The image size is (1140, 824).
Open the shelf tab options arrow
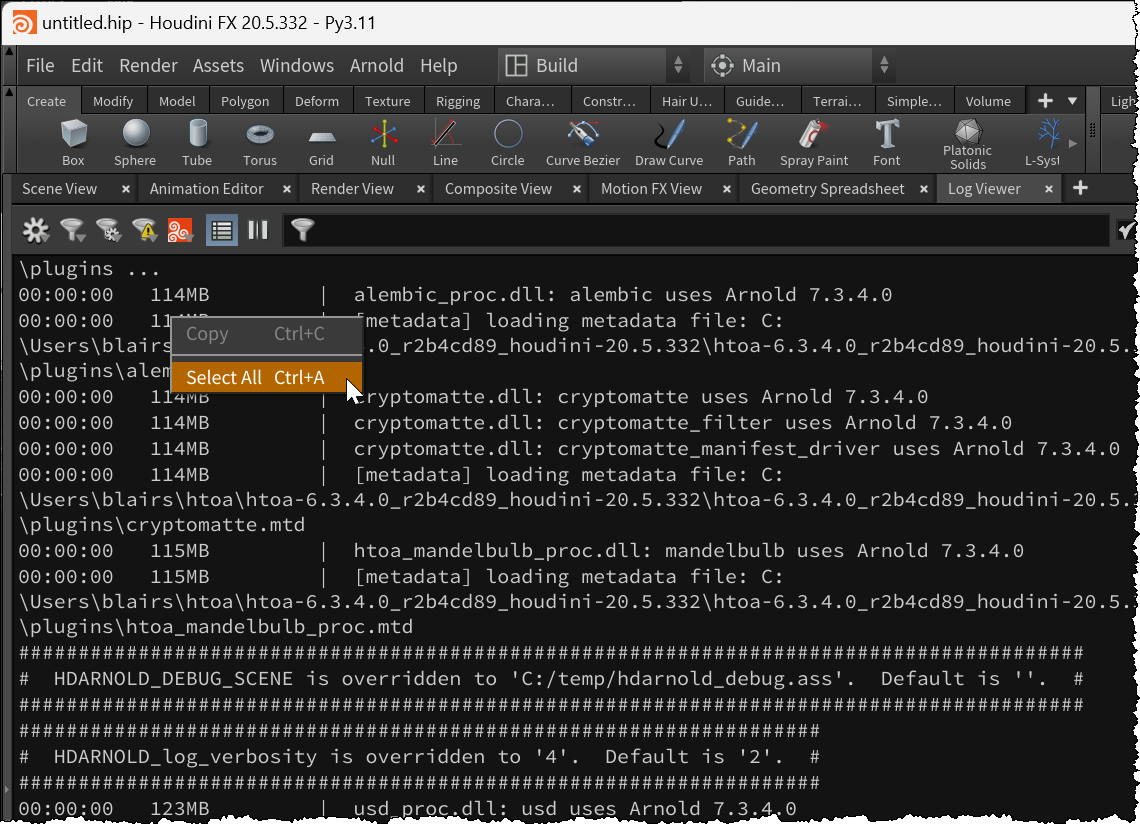(x=1072, y=101)
